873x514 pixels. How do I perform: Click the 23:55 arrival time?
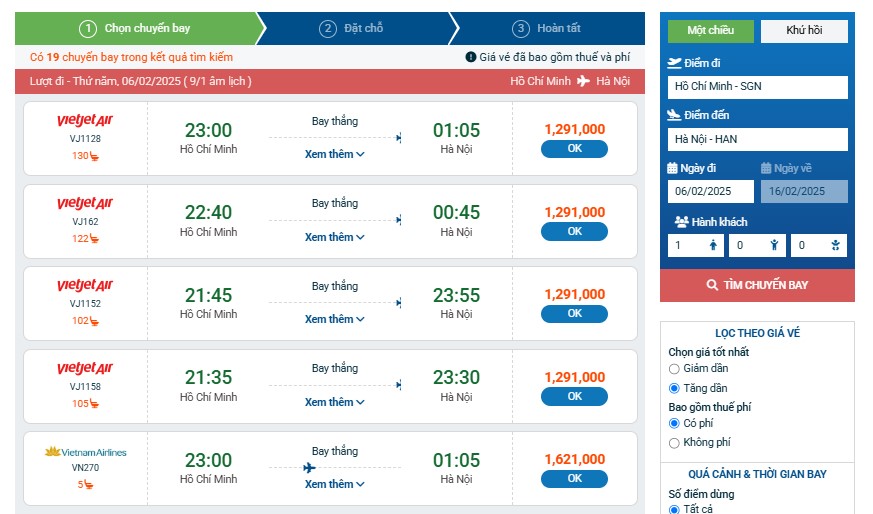(x=457, y=296)
